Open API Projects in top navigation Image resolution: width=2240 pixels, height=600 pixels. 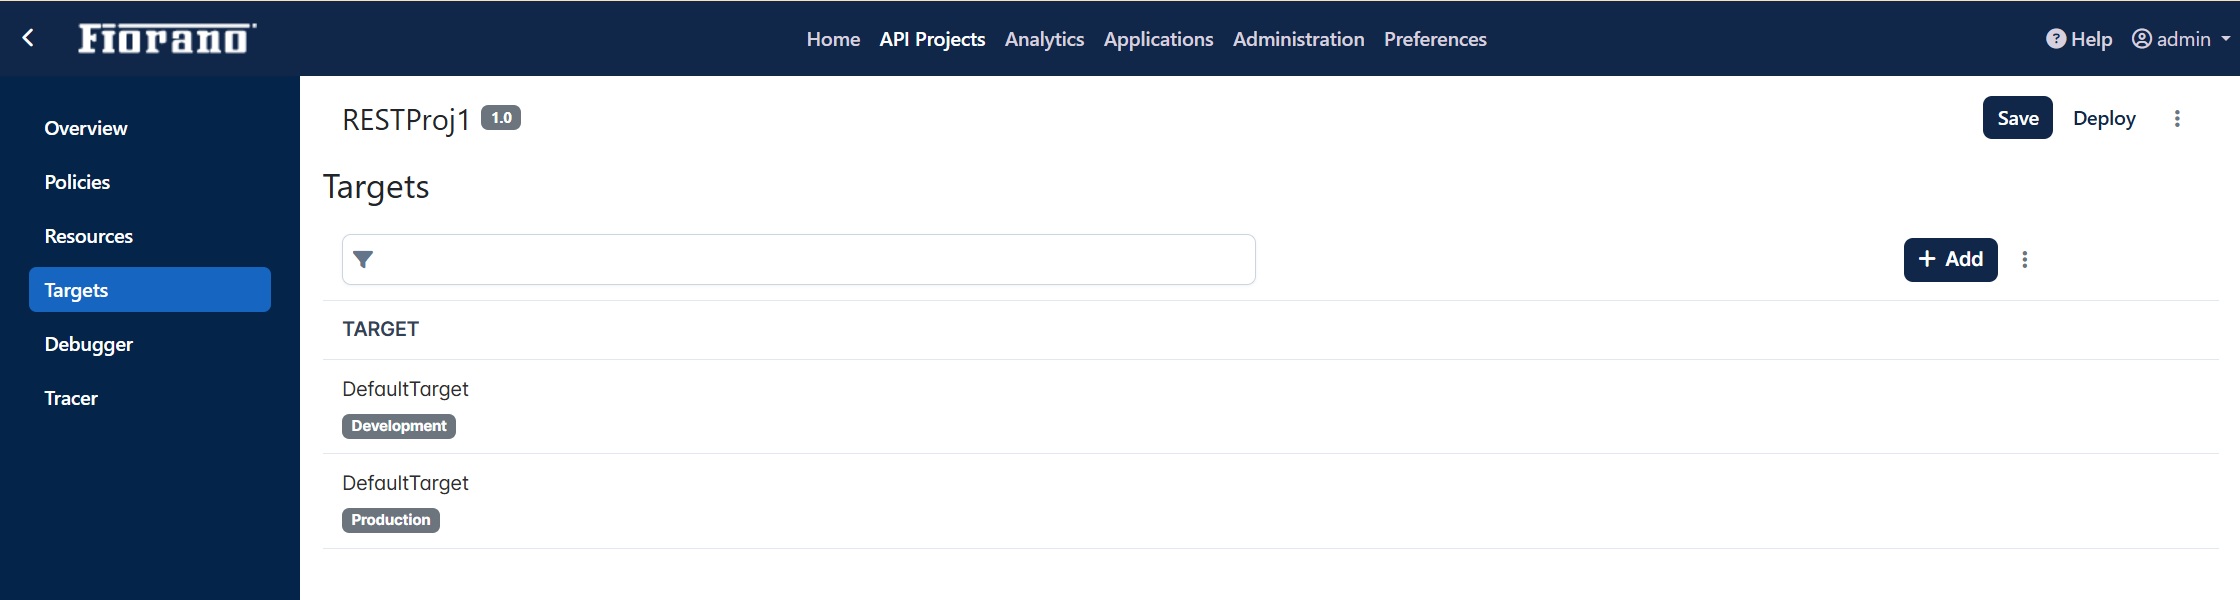click(932, 39)
